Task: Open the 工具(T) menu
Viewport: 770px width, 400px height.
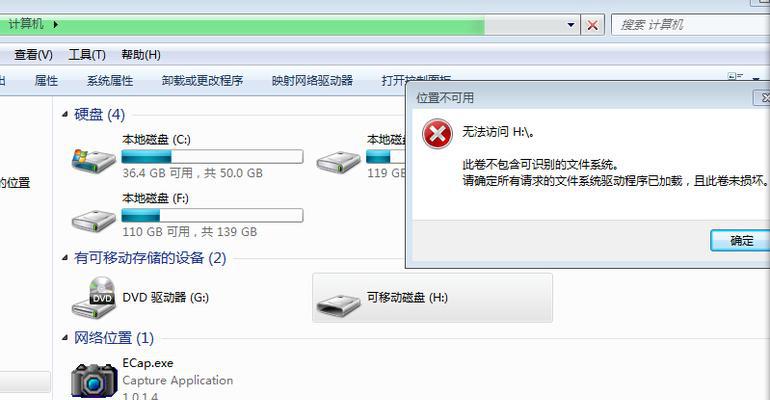Action: tap(87, 55)
